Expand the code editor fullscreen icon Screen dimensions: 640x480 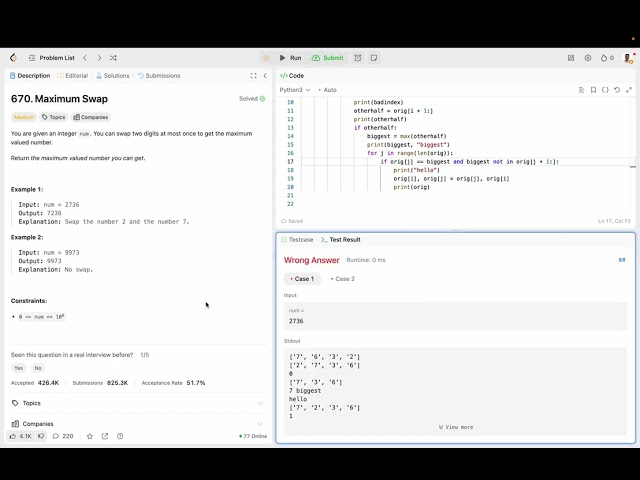point(629,90)
